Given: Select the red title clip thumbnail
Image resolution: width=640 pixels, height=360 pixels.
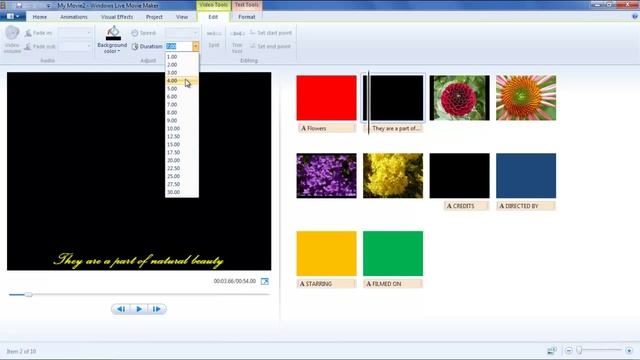Looking at the screenshot, I should click(327, 98).
